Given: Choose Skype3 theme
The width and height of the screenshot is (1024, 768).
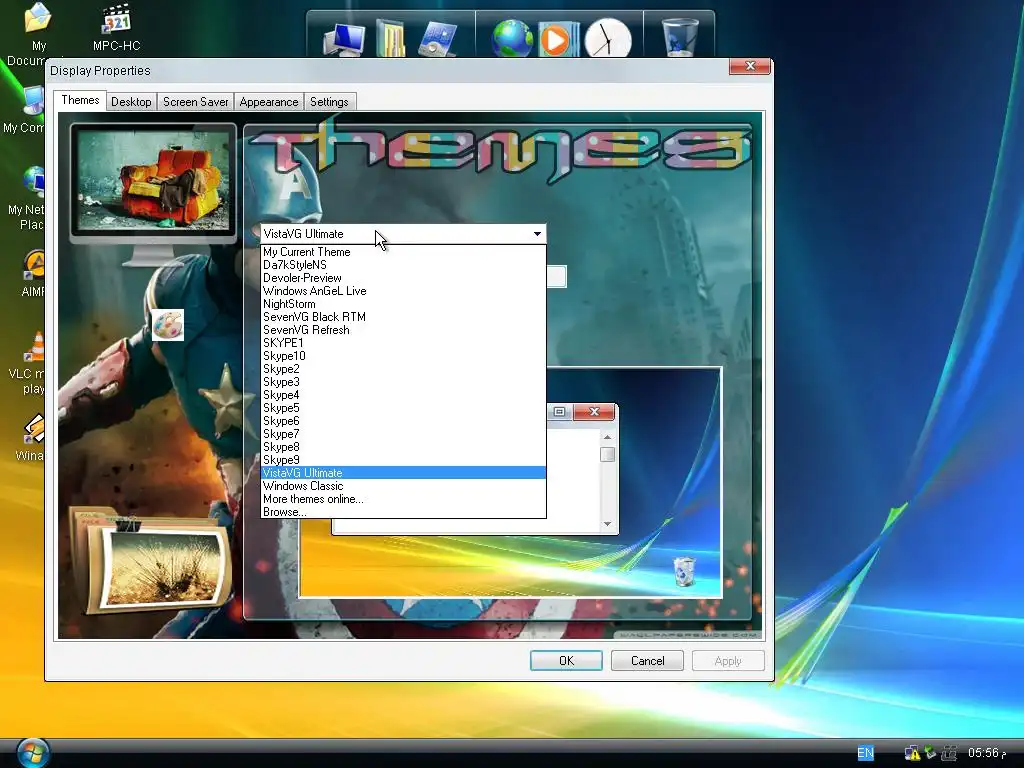Looking at the screenshot, I should pos(403,382).
